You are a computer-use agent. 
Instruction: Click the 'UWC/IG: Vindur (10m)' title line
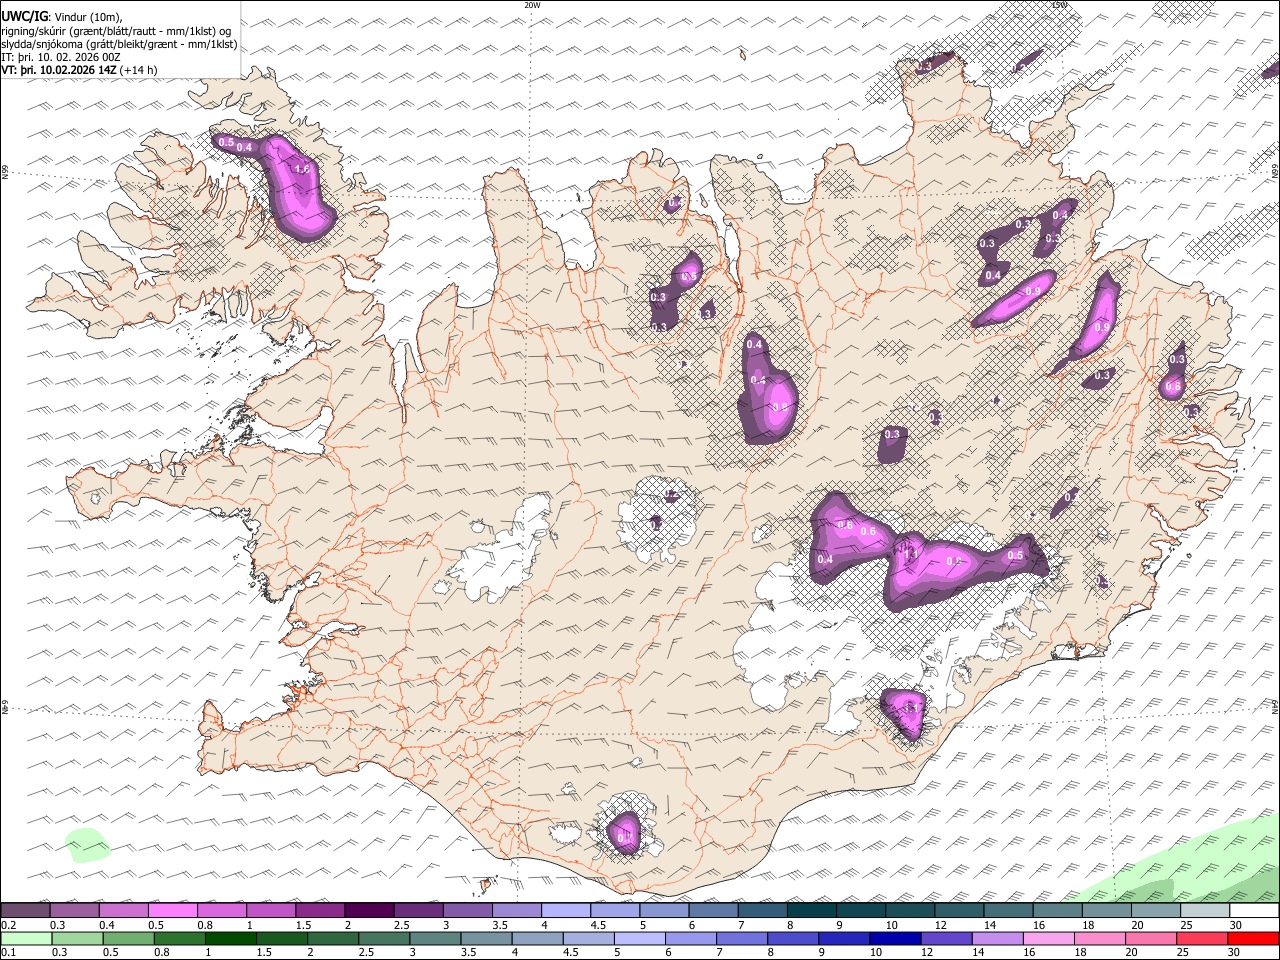61,17
